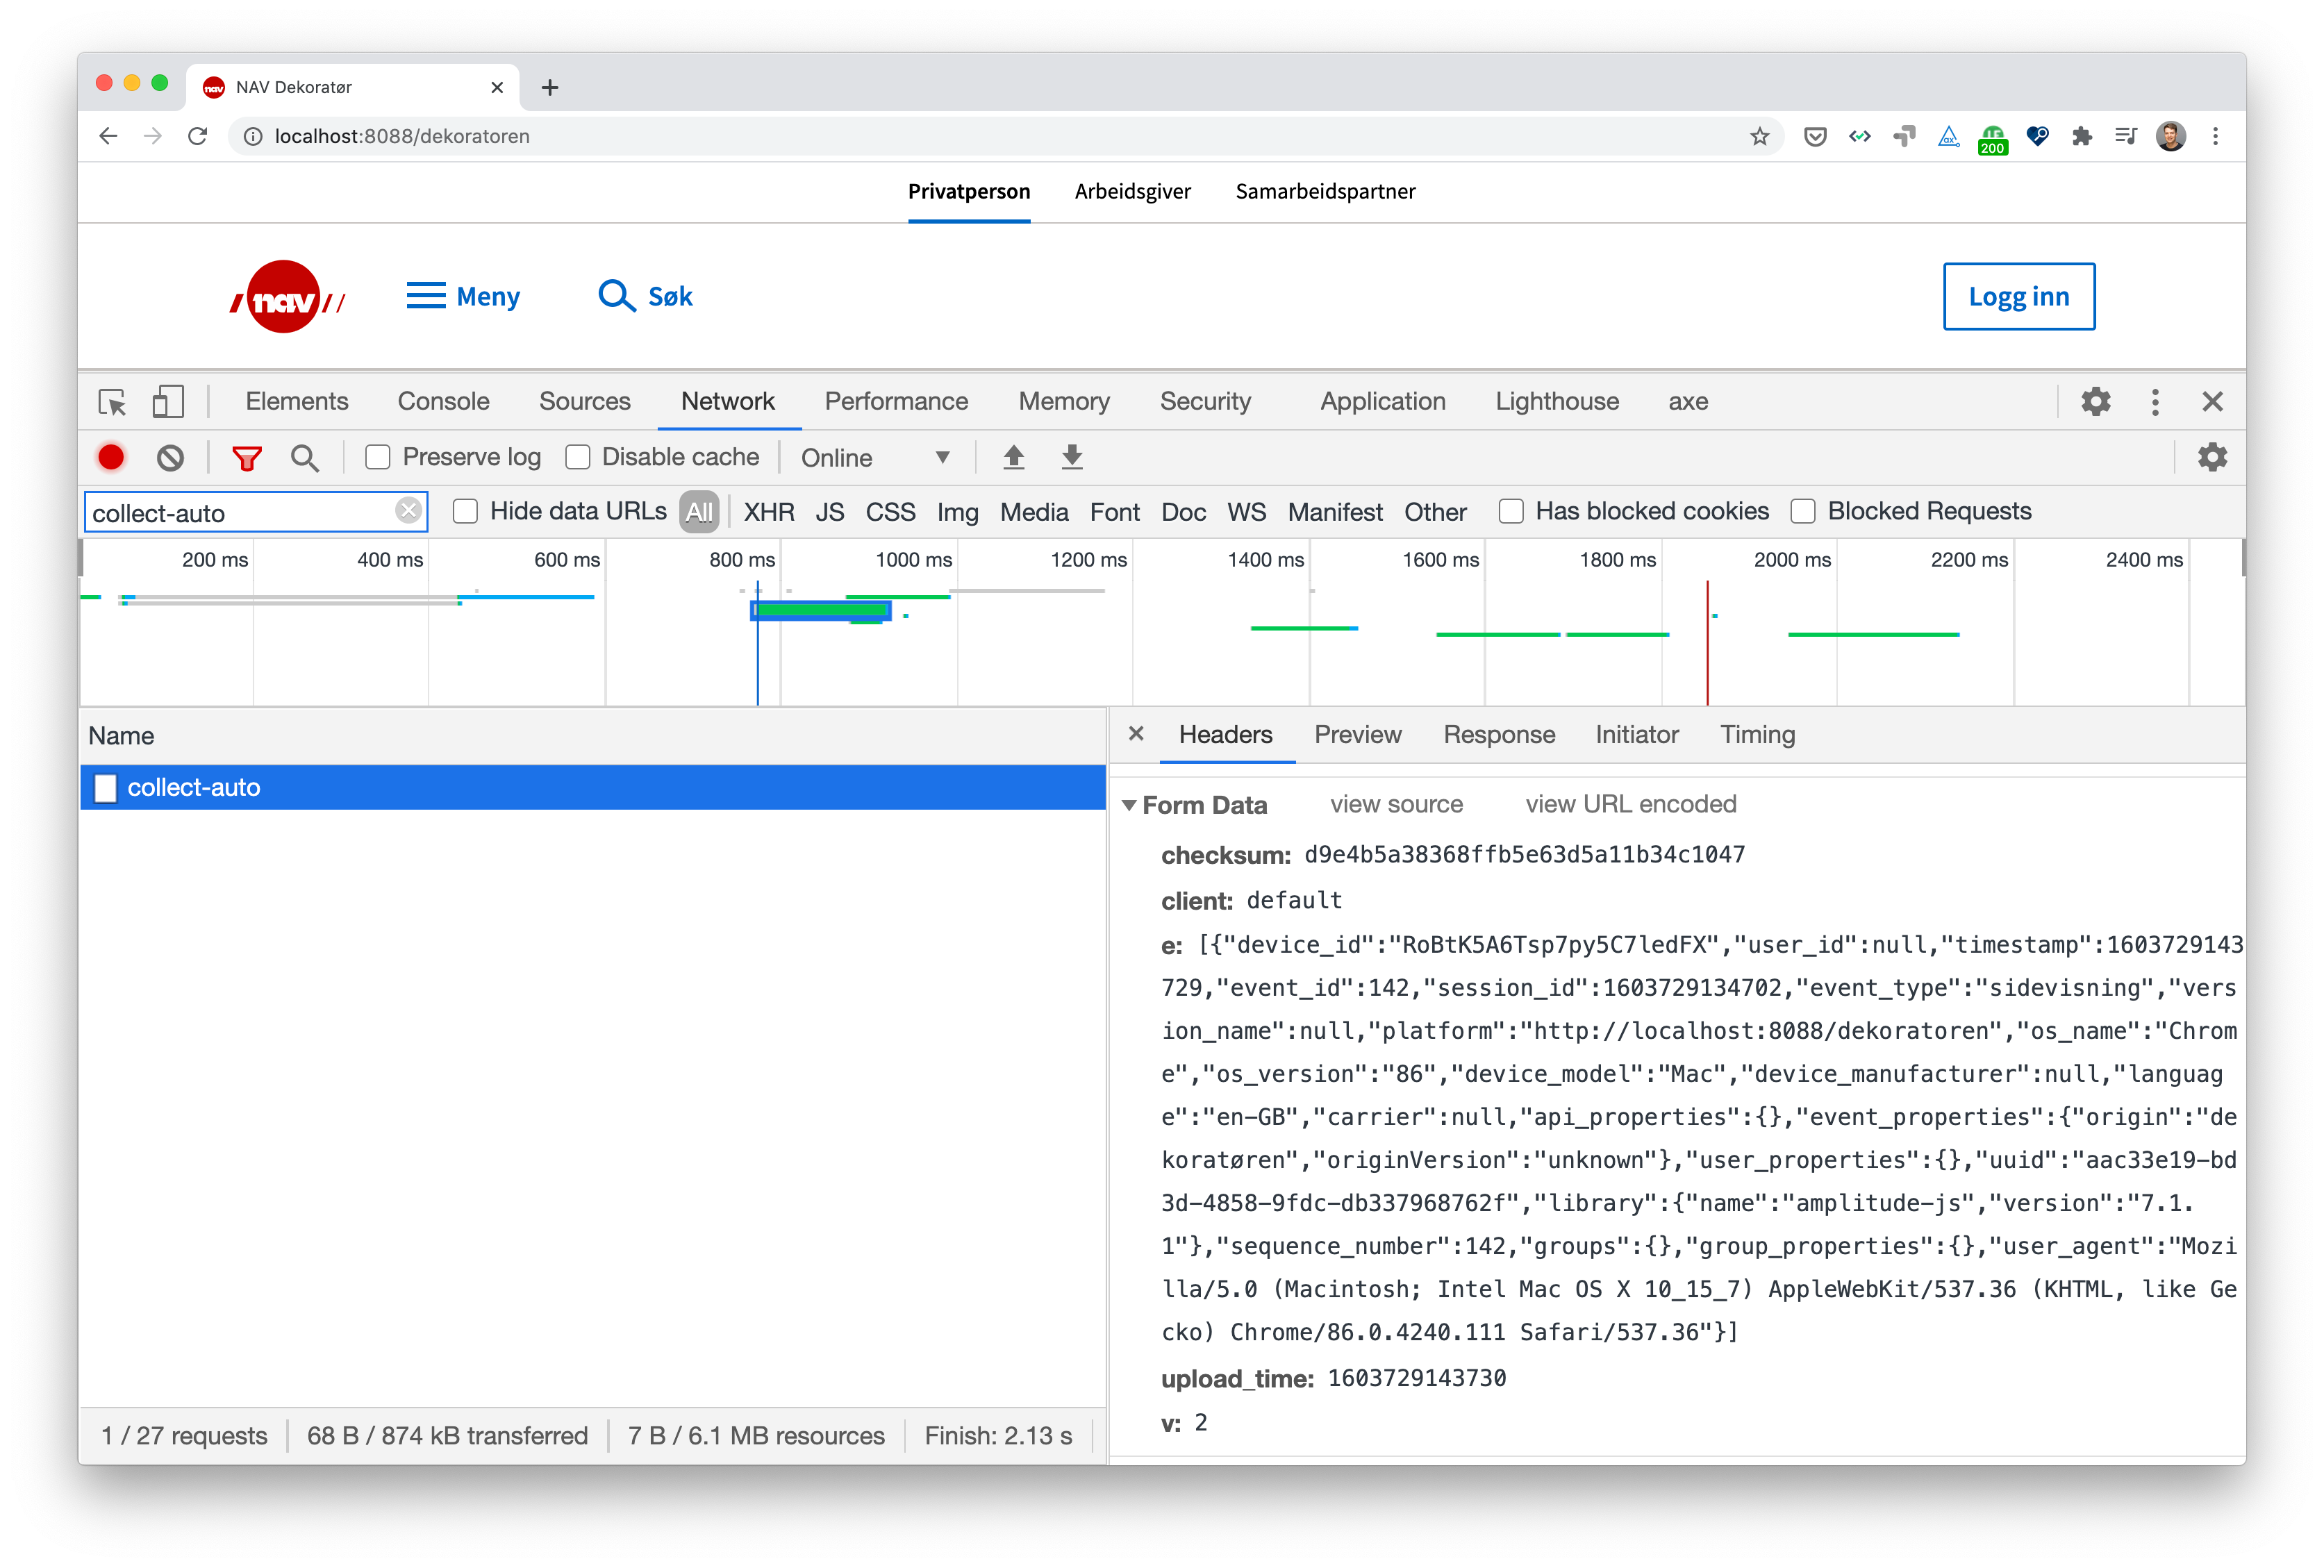This screenshot has width=2324, height=1568.
Task: Toggle the red filter funnel icon
Action: click(246, 458)
